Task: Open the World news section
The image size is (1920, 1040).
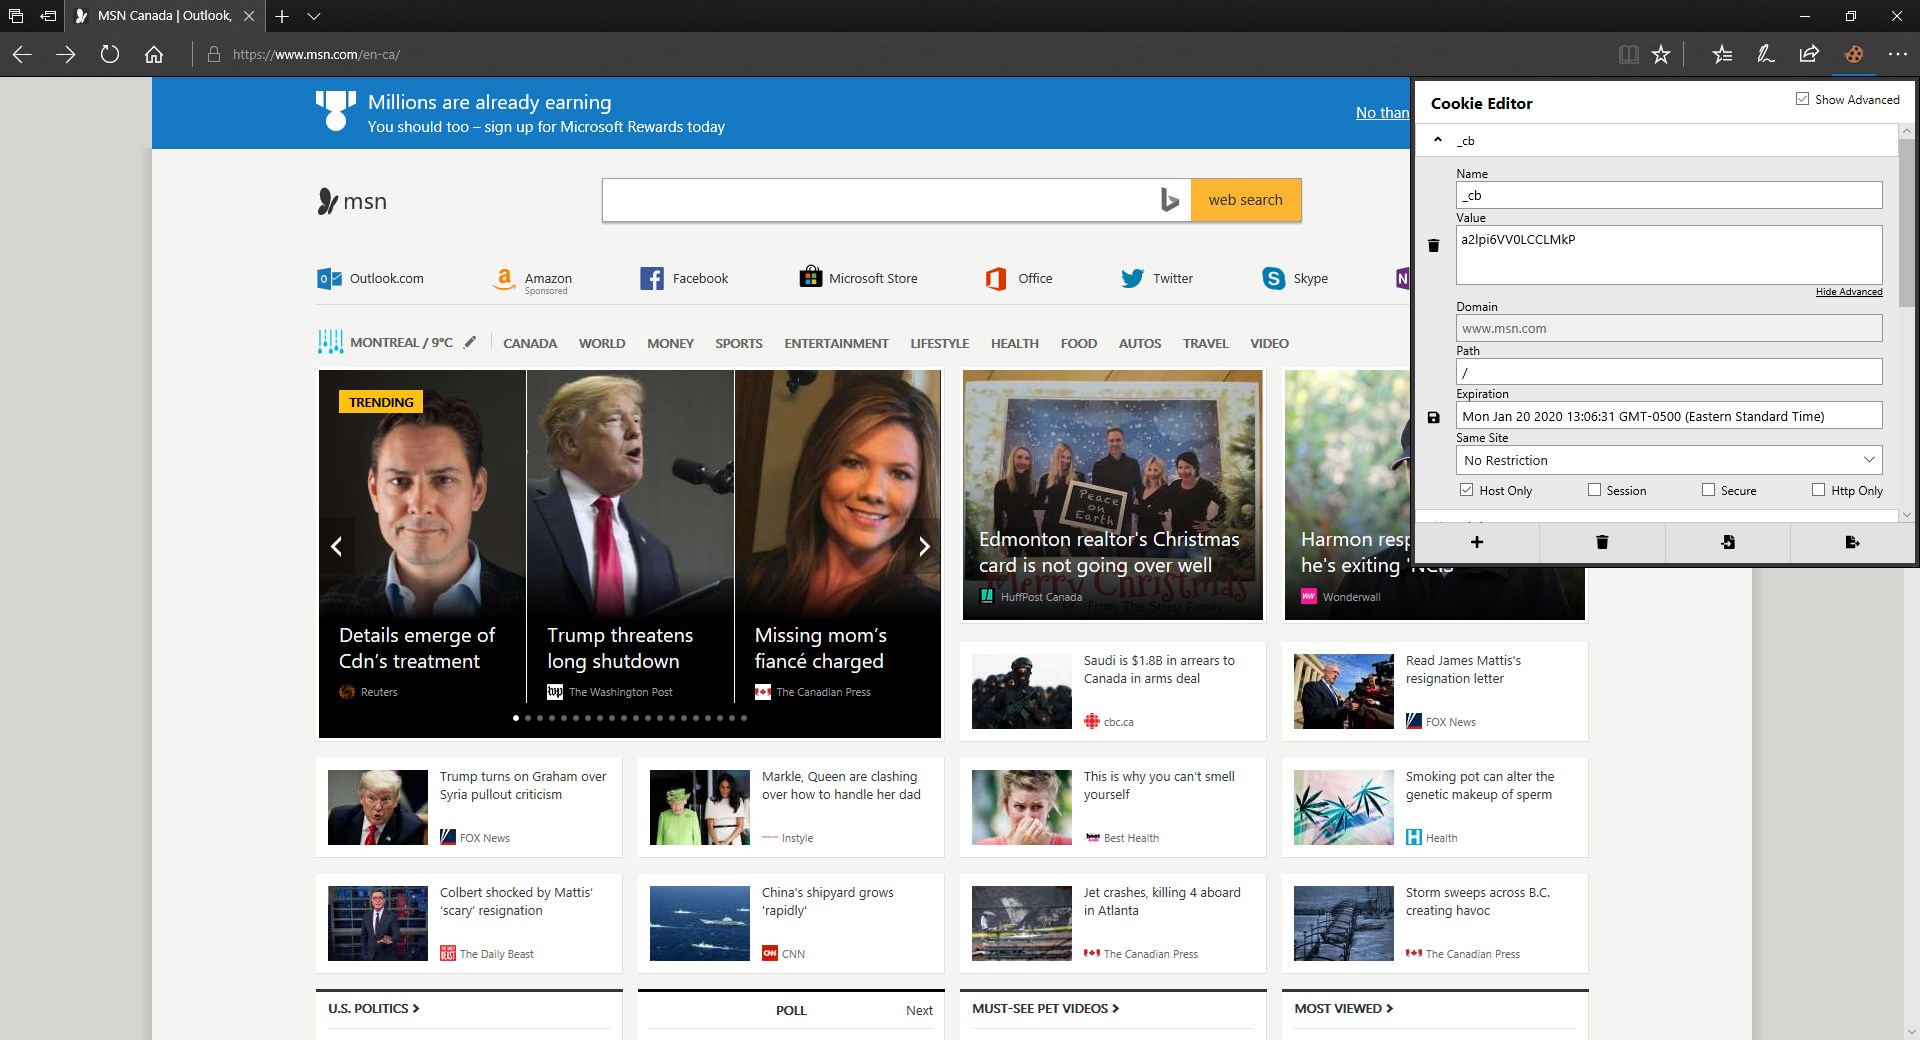Action: [602, 343]
